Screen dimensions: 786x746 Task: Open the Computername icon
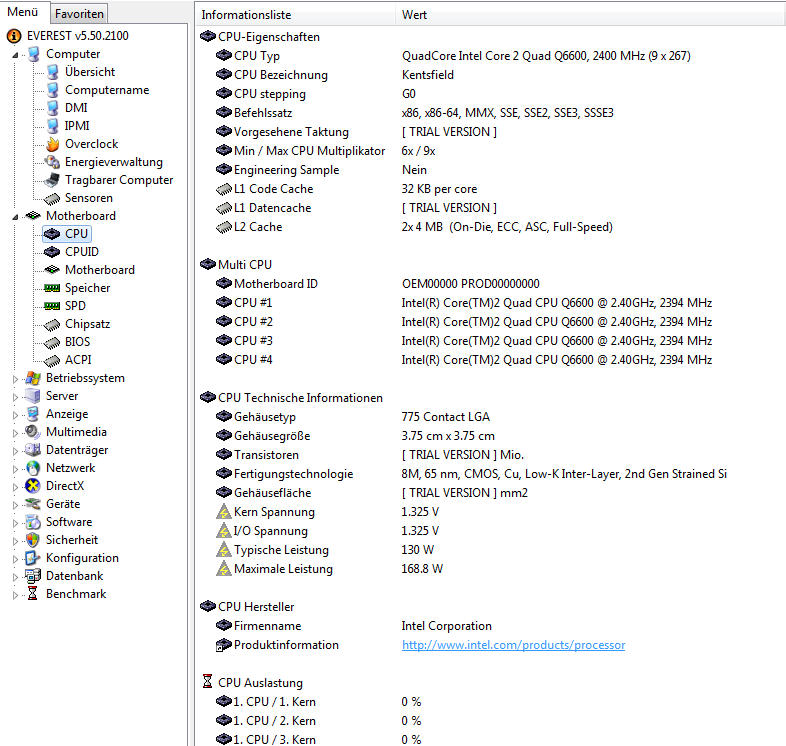(53, 90)
